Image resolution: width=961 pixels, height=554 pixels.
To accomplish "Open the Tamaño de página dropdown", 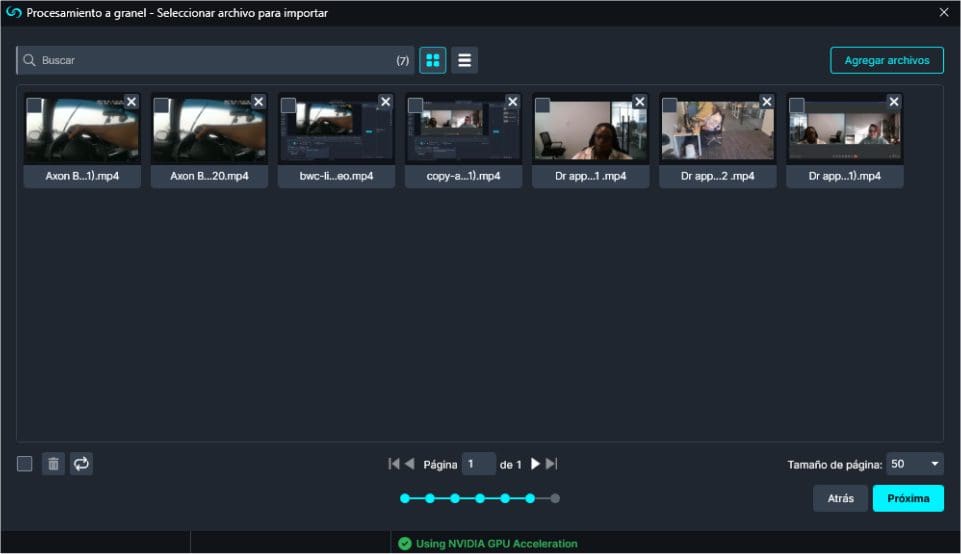I will 915,464.
